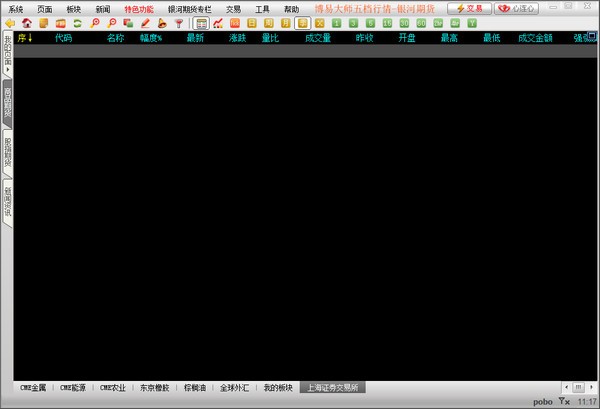Switch to the CME金属 tab

coord(33,388)
